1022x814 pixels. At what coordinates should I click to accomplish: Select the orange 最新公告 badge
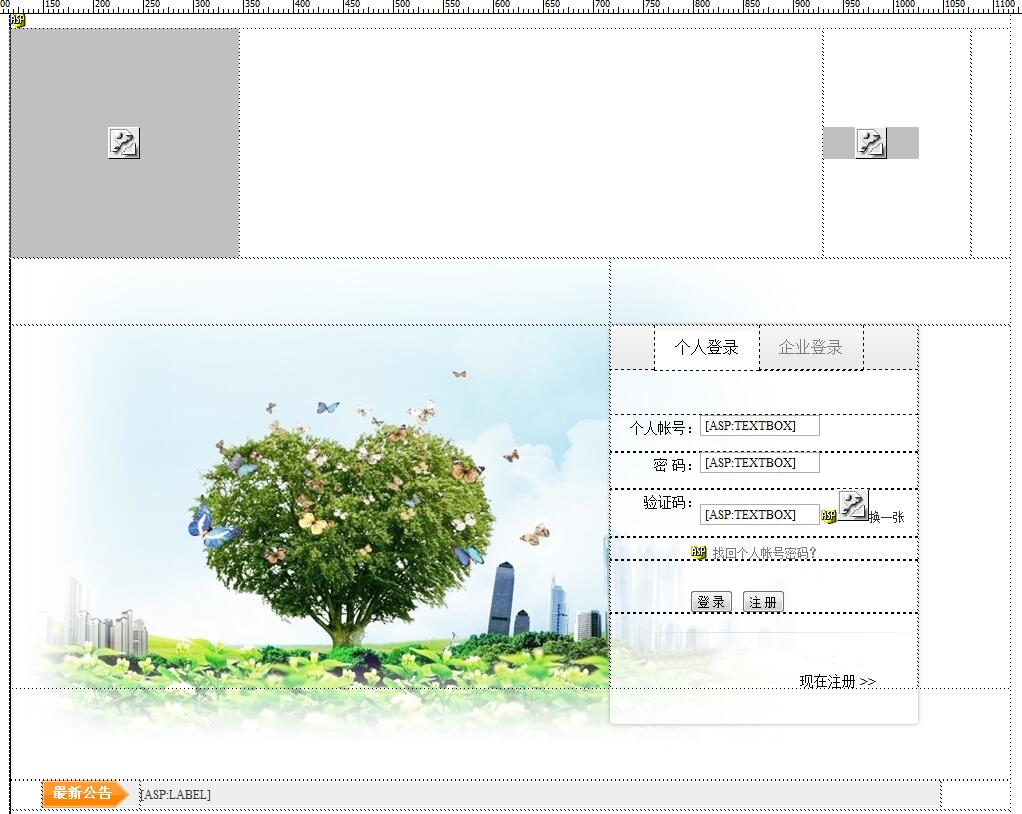click(x=85, y=794)
